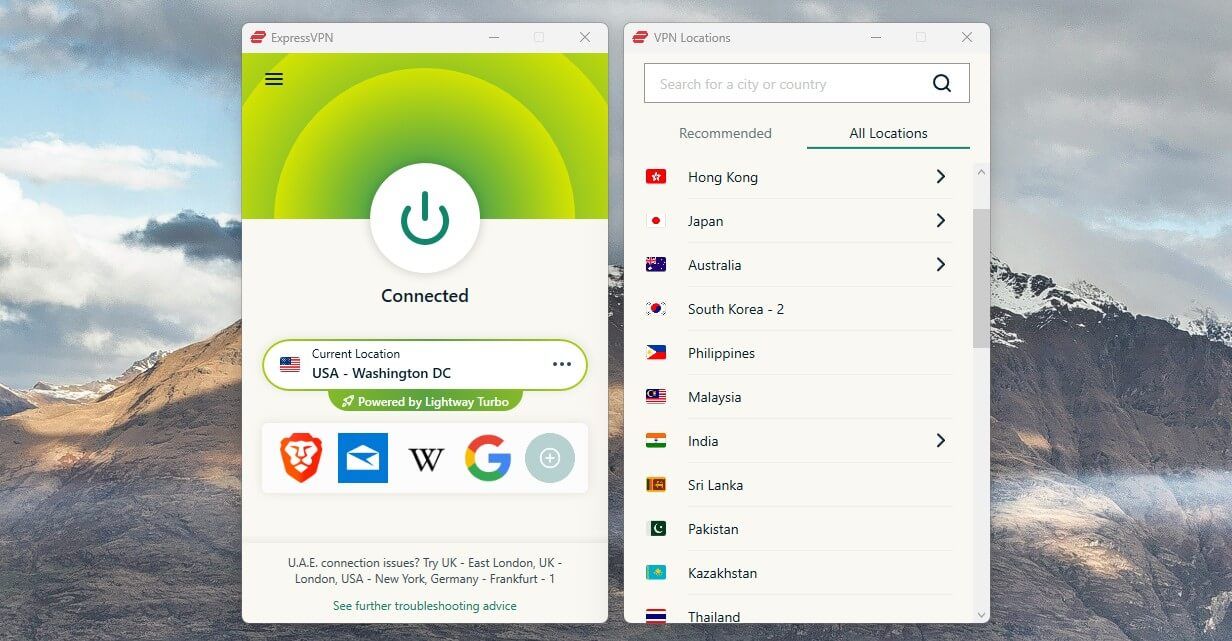The image size is (1232, 641).
Task: Click the USA flag in Current Location
Action: 290,365
